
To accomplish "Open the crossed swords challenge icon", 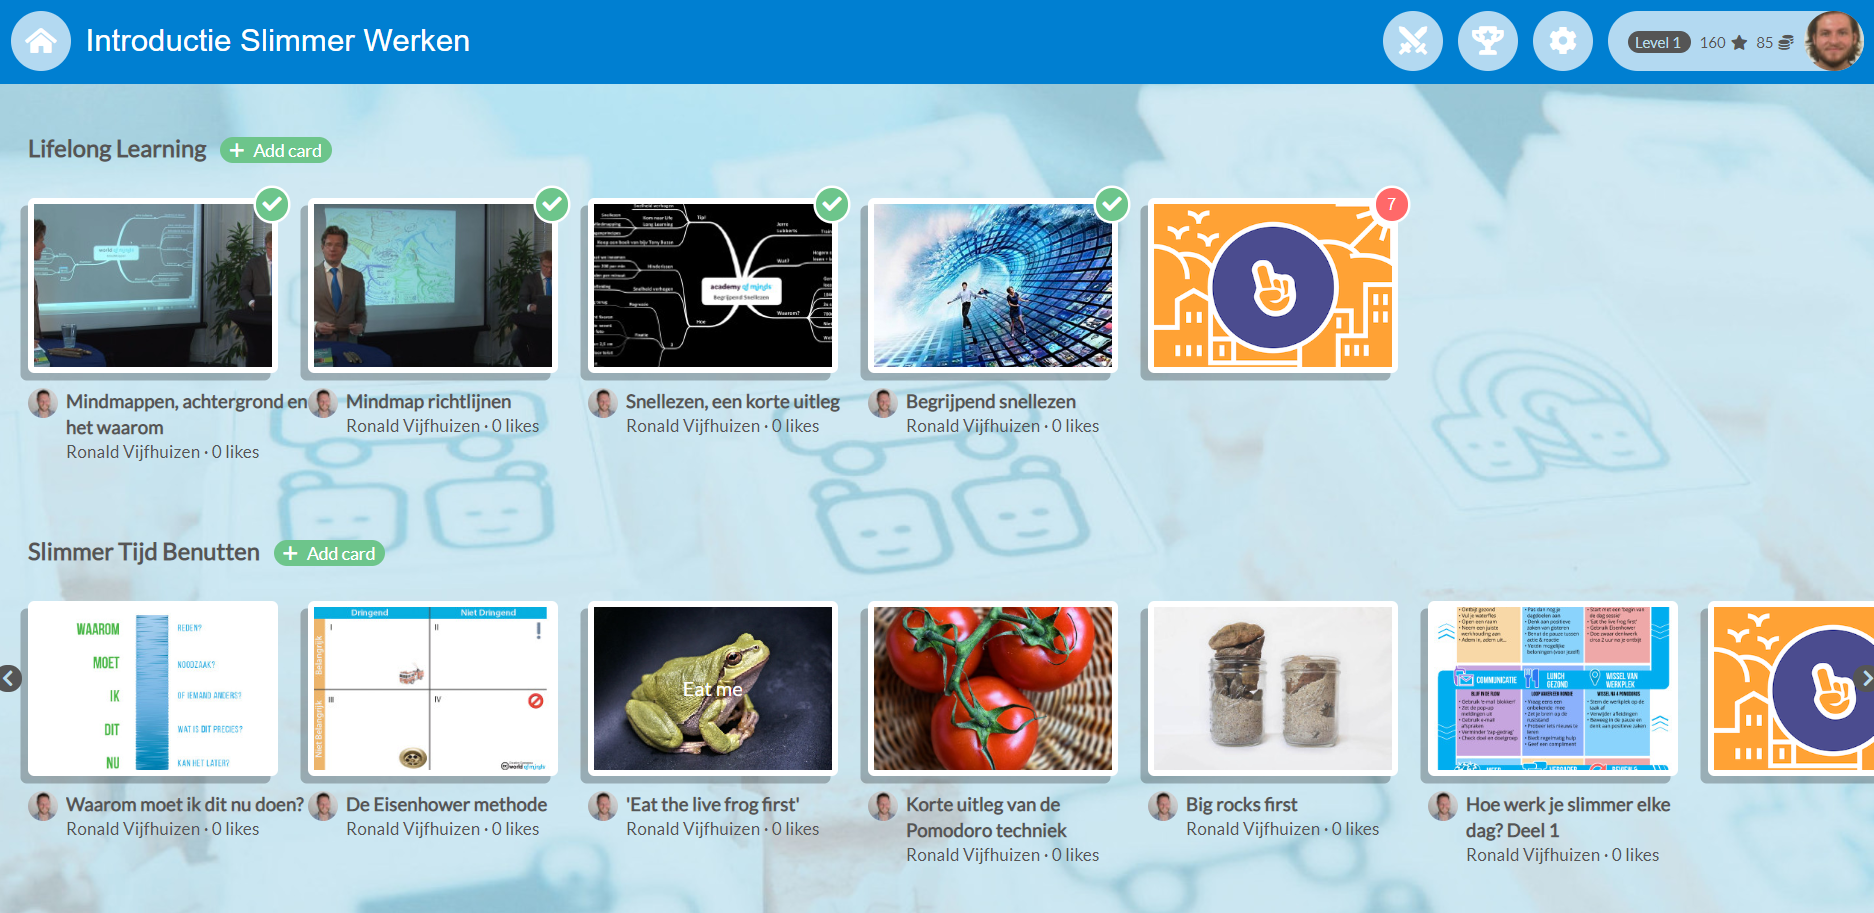I will pyautogui.click(x=1412, y=41).
